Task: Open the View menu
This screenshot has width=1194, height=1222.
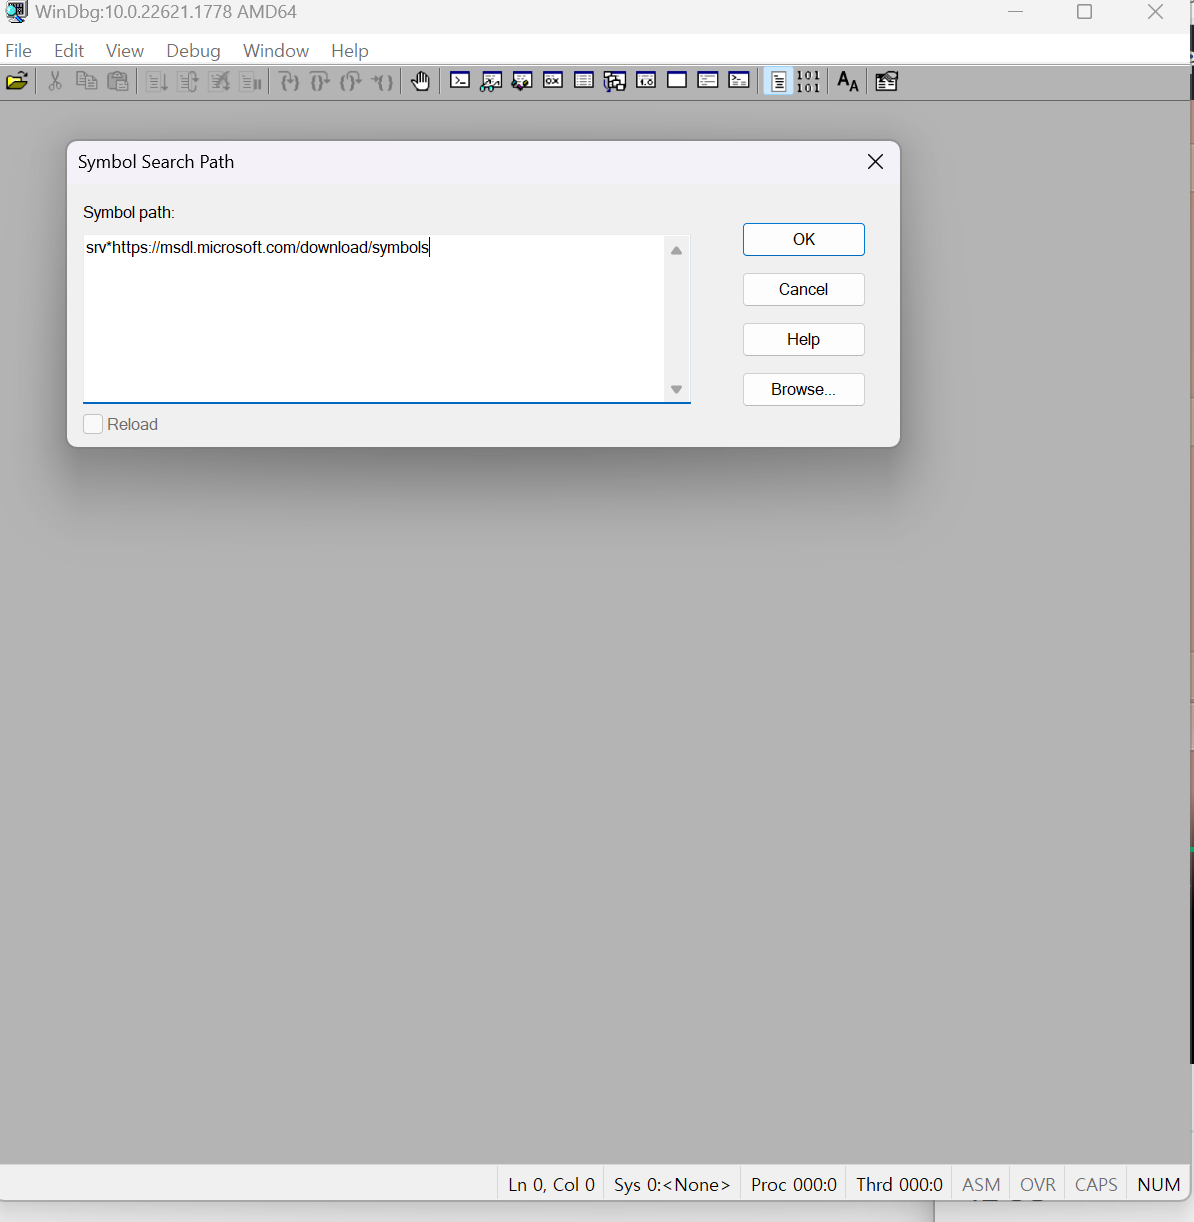Action: [125, 50]
